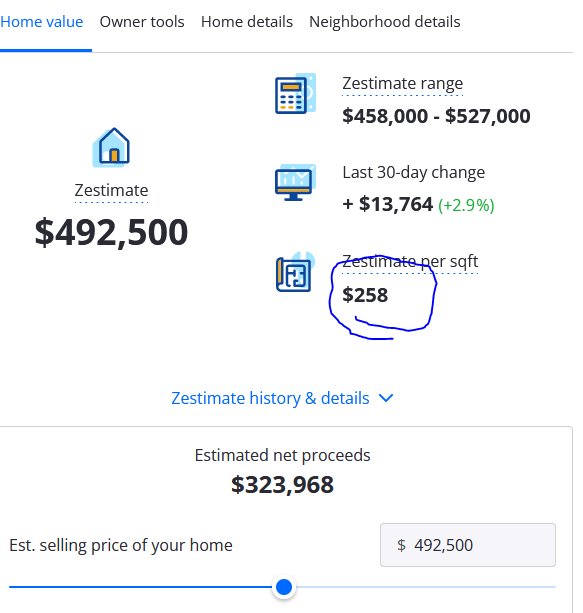583x613 pixels.
Task: Select the Neighborhood details tab
Action: click(385, 22)
